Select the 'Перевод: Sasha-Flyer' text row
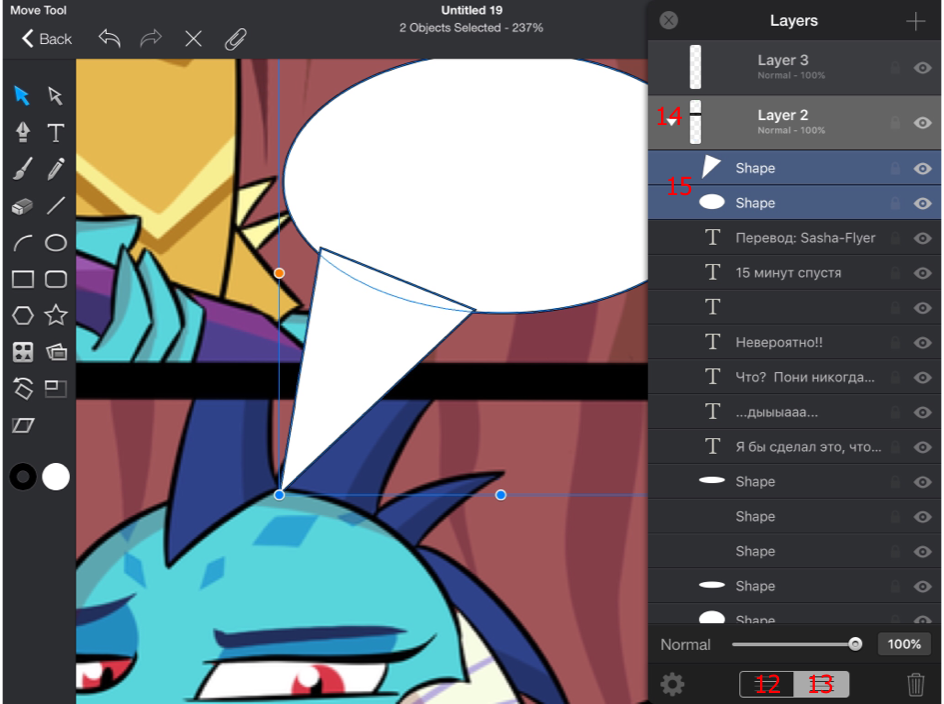 click(794, 238)
